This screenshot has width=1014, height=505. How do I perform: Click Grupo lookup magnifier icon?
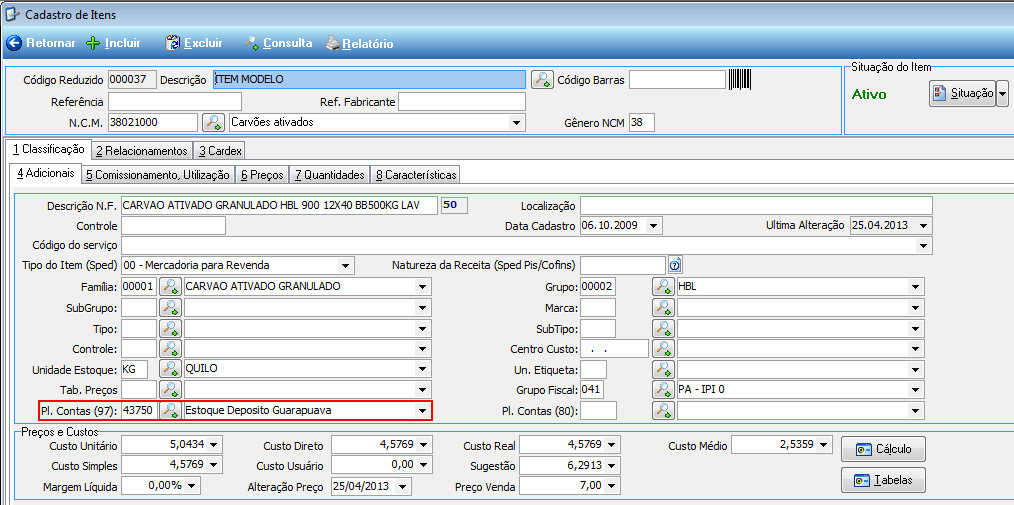coord(663,286)
